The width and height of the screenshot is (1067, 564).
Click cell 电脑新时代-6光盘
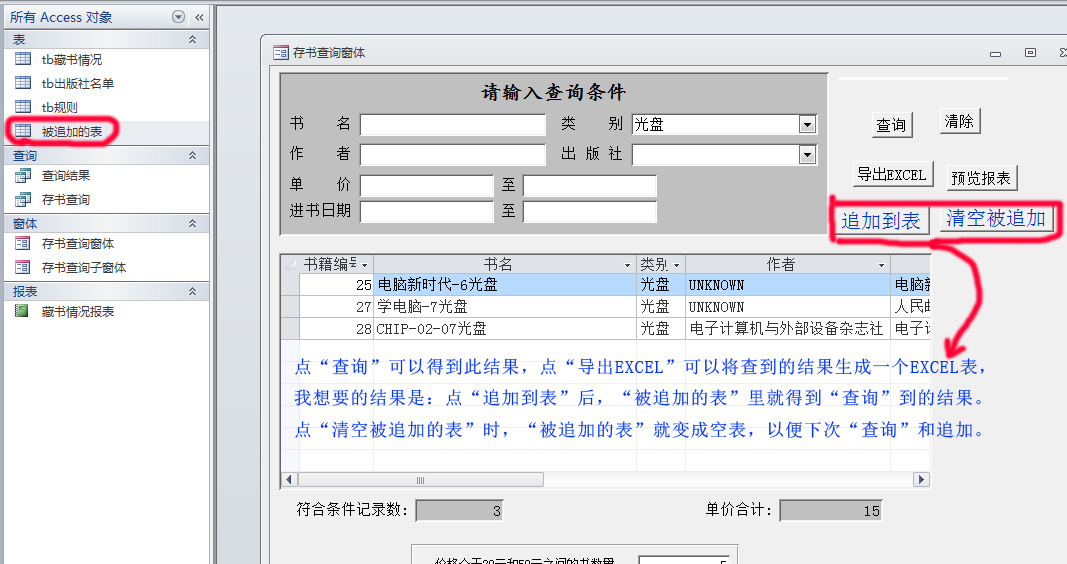[x=505, y=284]
